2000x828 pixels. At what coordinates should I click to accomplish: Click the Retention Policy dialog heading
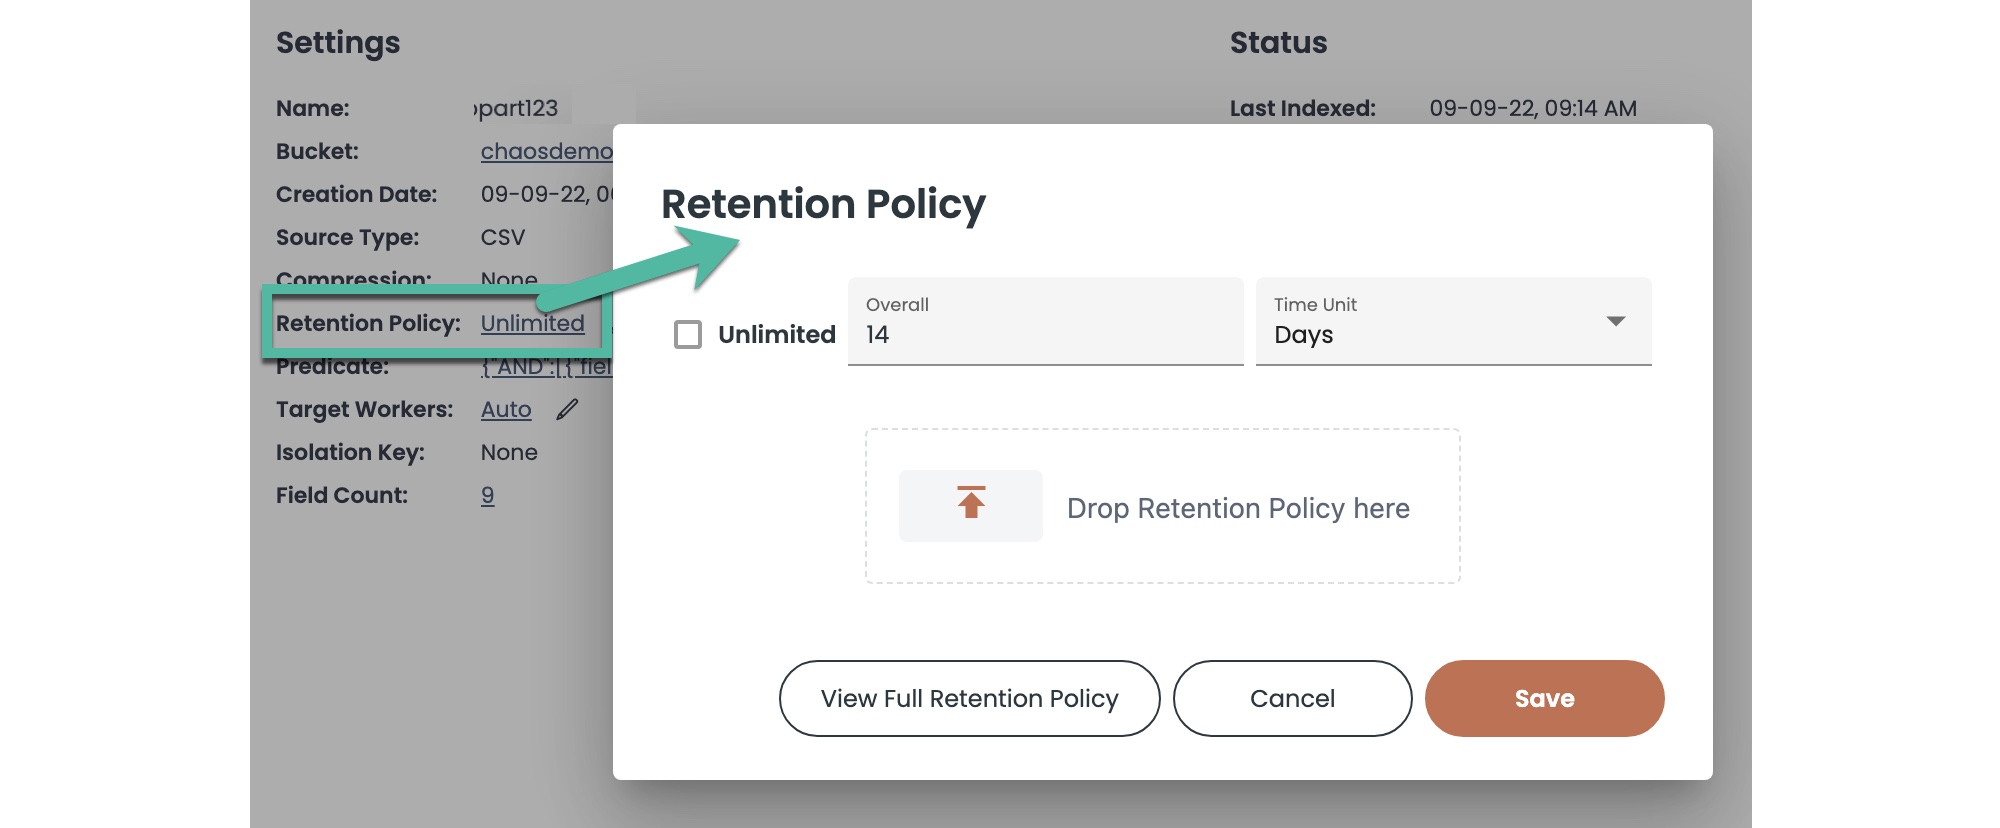[x=823, y=204]
